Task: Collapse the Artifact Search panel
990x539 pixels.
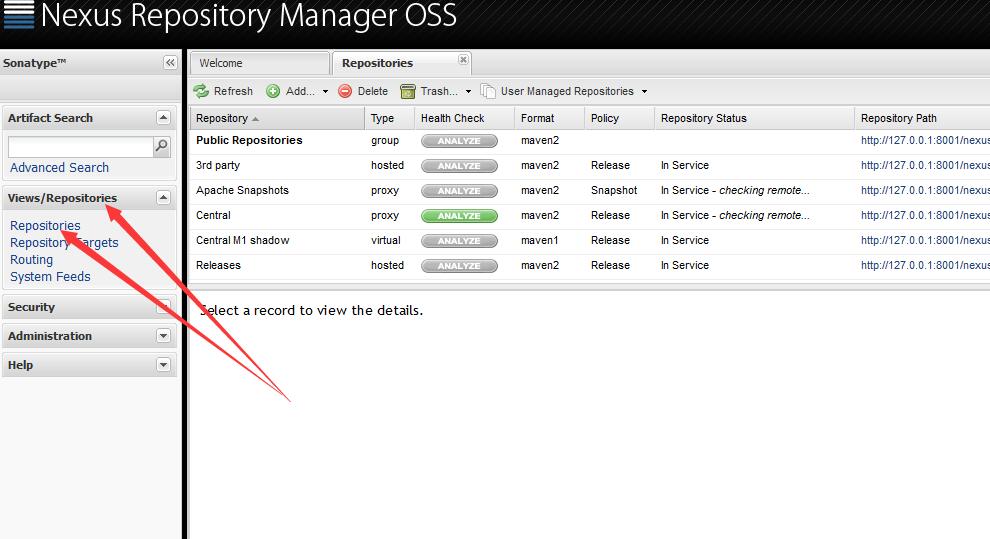Action: 163,117
